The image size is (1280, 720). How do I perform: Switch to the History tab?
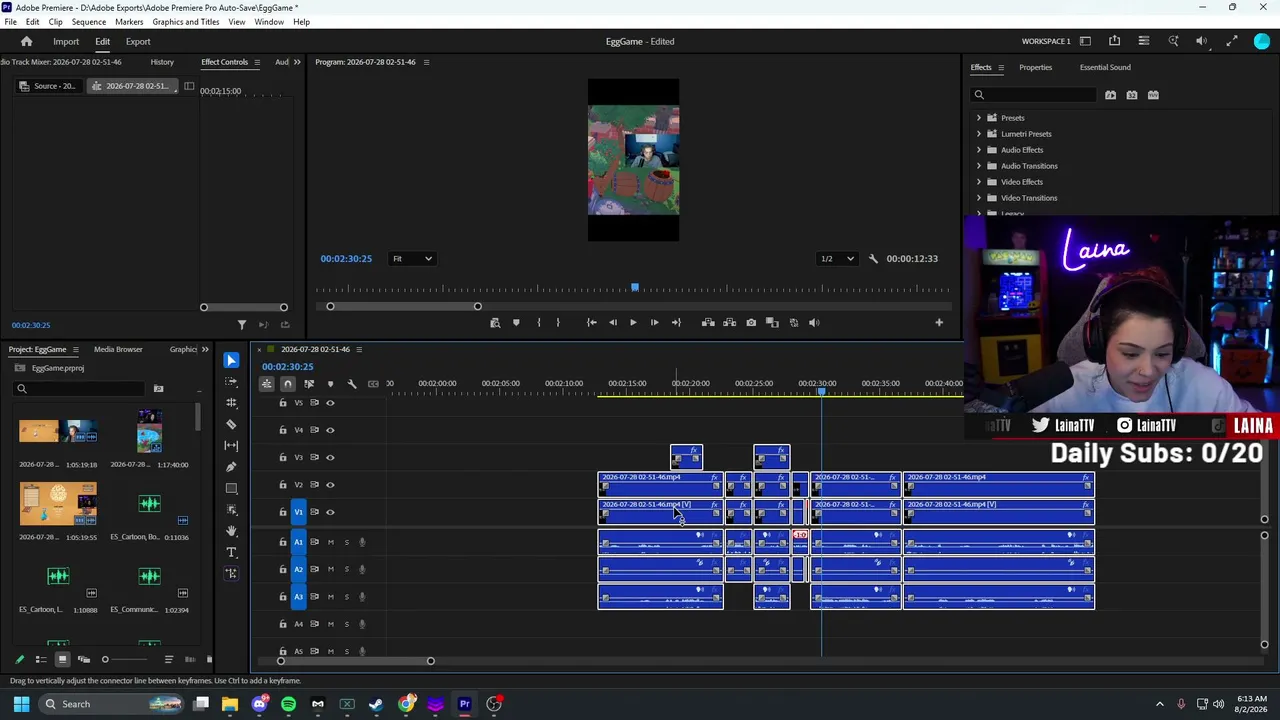pos(162,62)
